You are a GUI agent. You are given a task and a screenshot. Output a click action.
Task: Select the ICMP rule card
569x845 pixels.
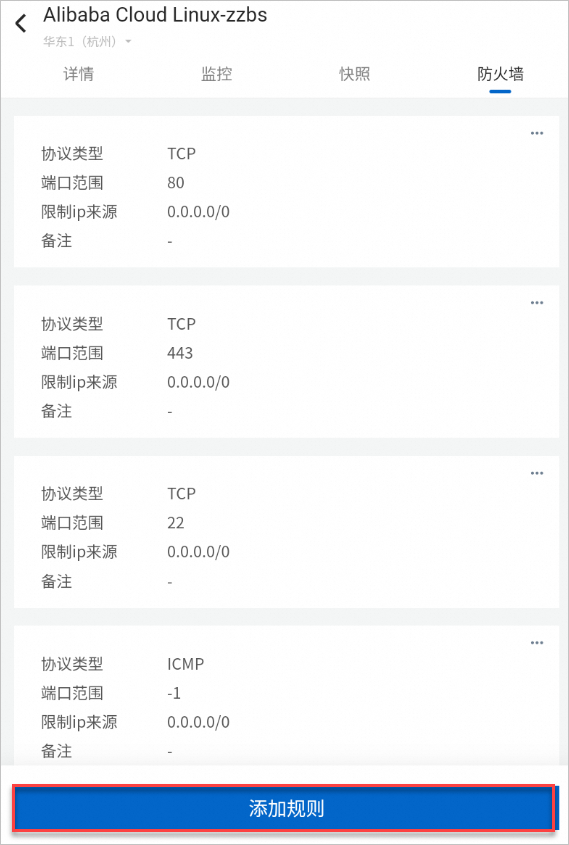point(286,695)
